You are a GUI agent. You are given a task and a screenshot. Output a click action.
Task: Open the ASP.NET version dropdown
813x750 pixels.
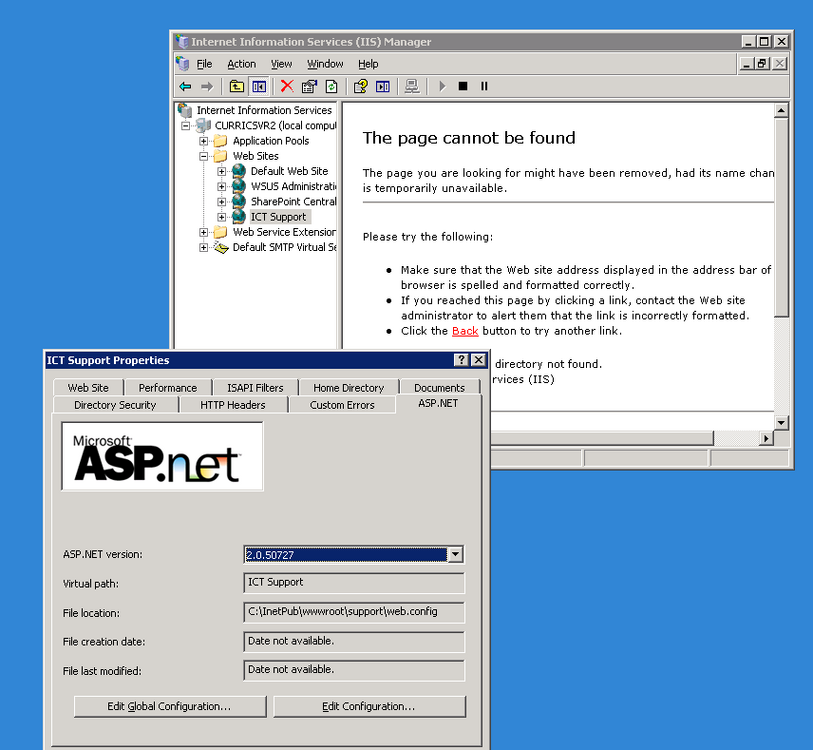tap(455, 554)
